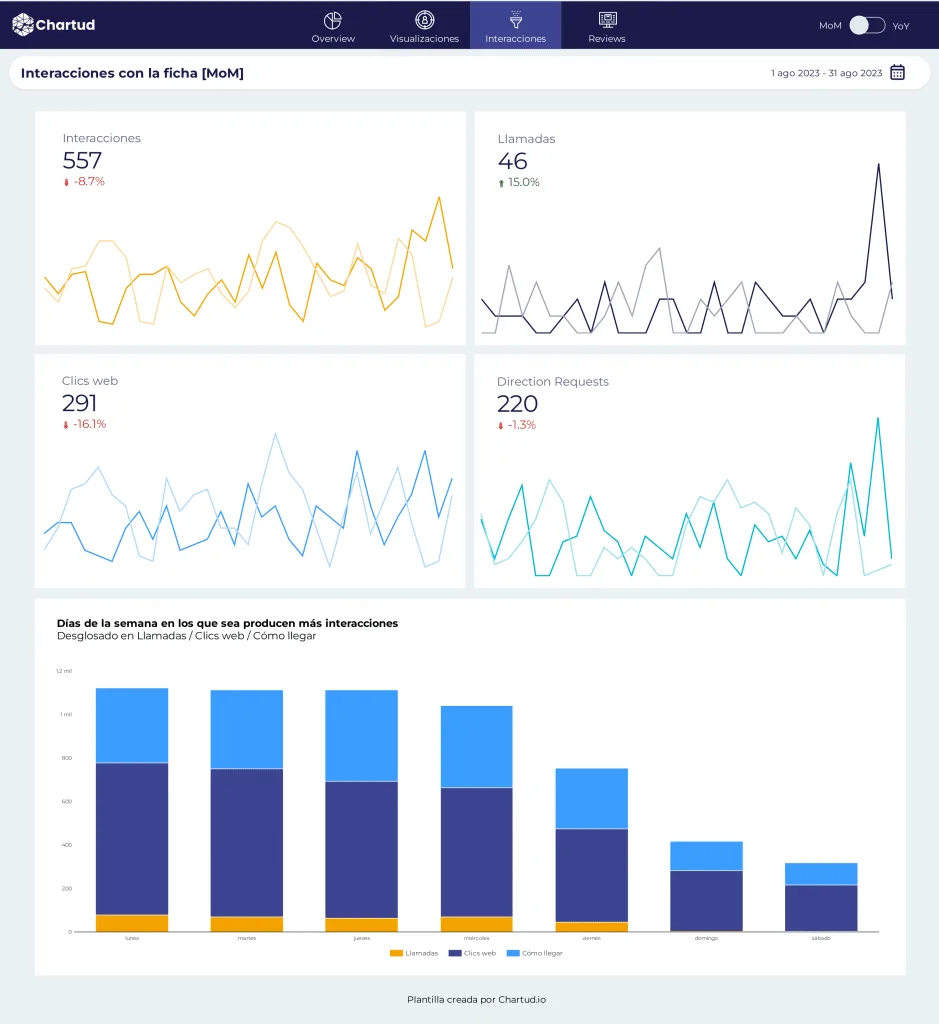Click the YoY label
Image resolution: width=939 pixels, height=1024 pixels.
tap(901, 26)
